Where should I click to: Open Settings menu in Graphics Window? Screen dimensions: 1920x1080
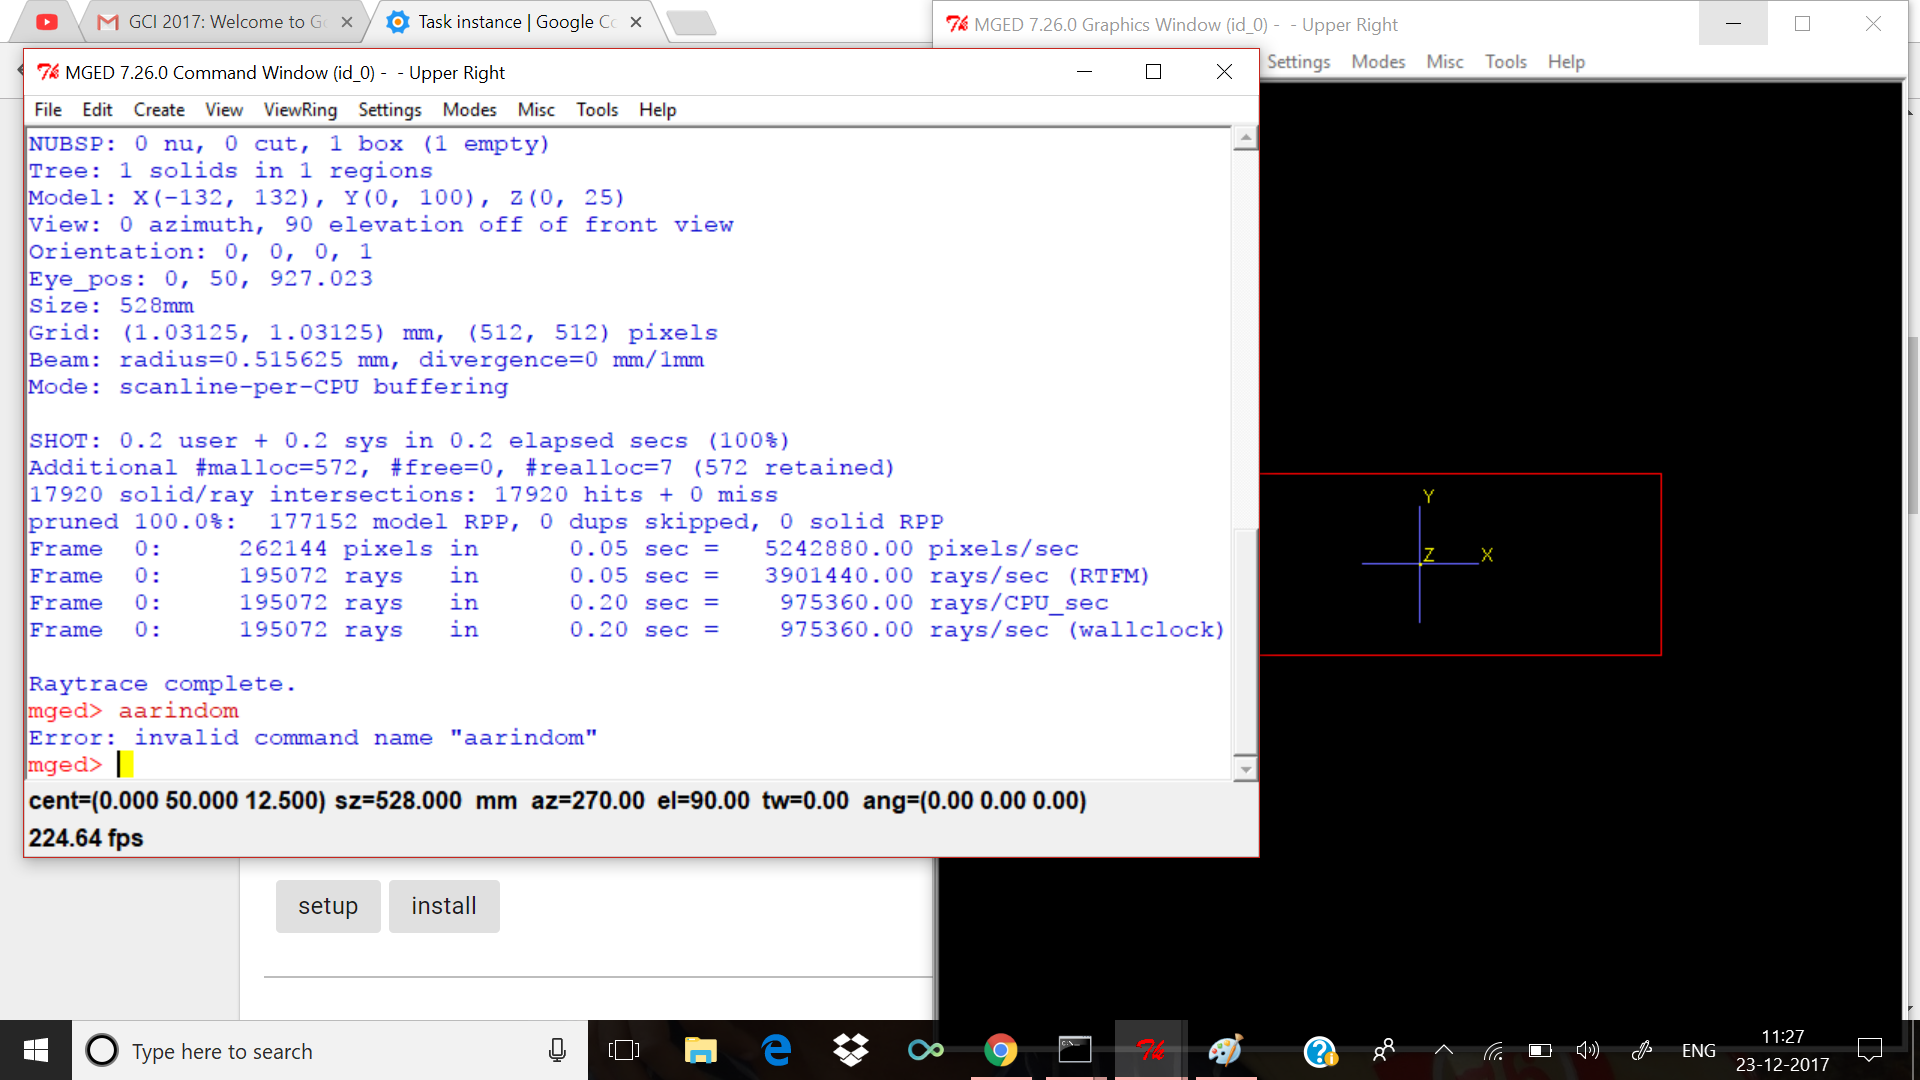tap(1299, 62)
